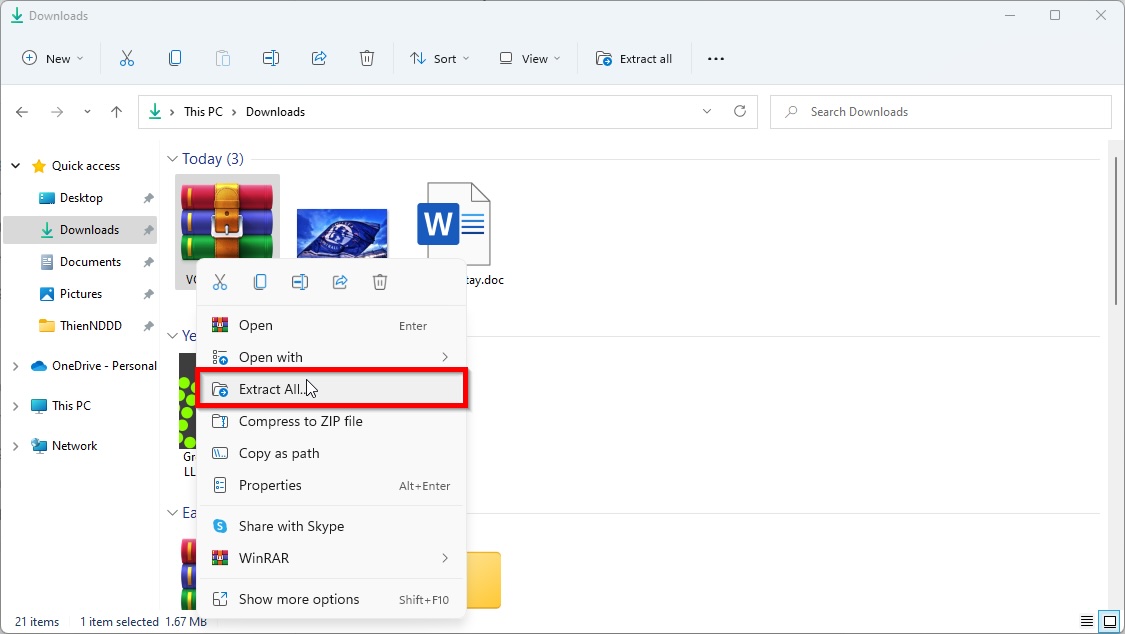Click the Search Downloads field
The width and height of the screenshot is (1125, 634).
tap(941, 112)
